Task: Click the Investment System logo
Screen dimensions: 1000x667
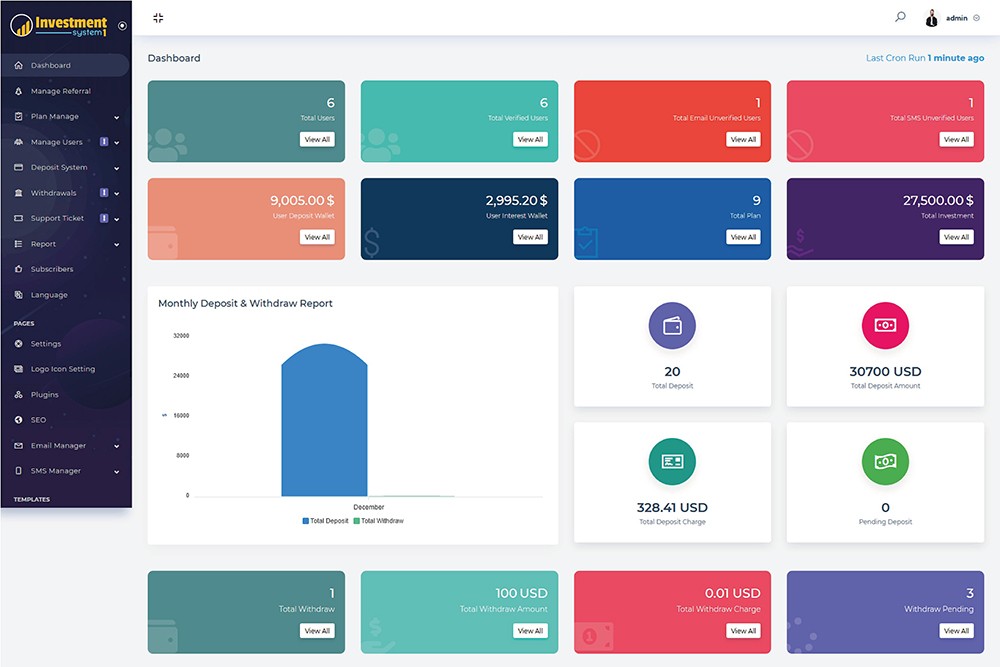Action: (58, 26)
